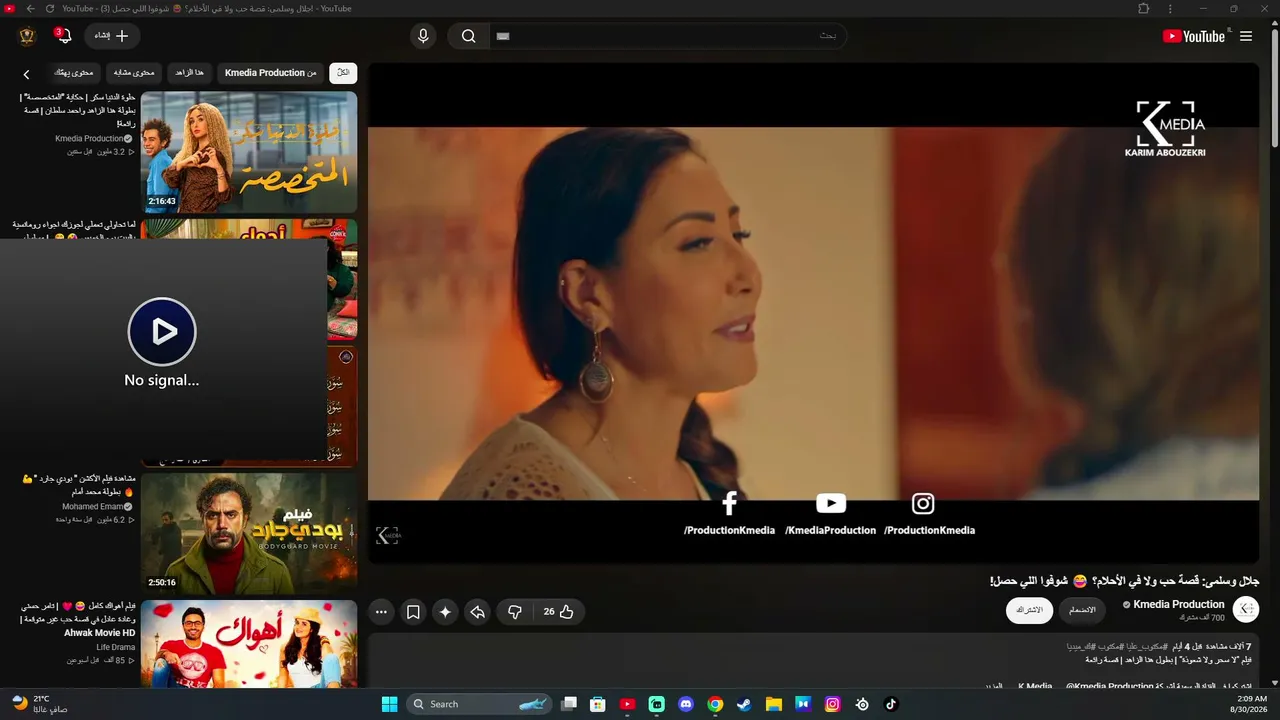Click the video title text 'جلال وسلمى'
Screen dimensions: 1280x720
pos(1124,581)
